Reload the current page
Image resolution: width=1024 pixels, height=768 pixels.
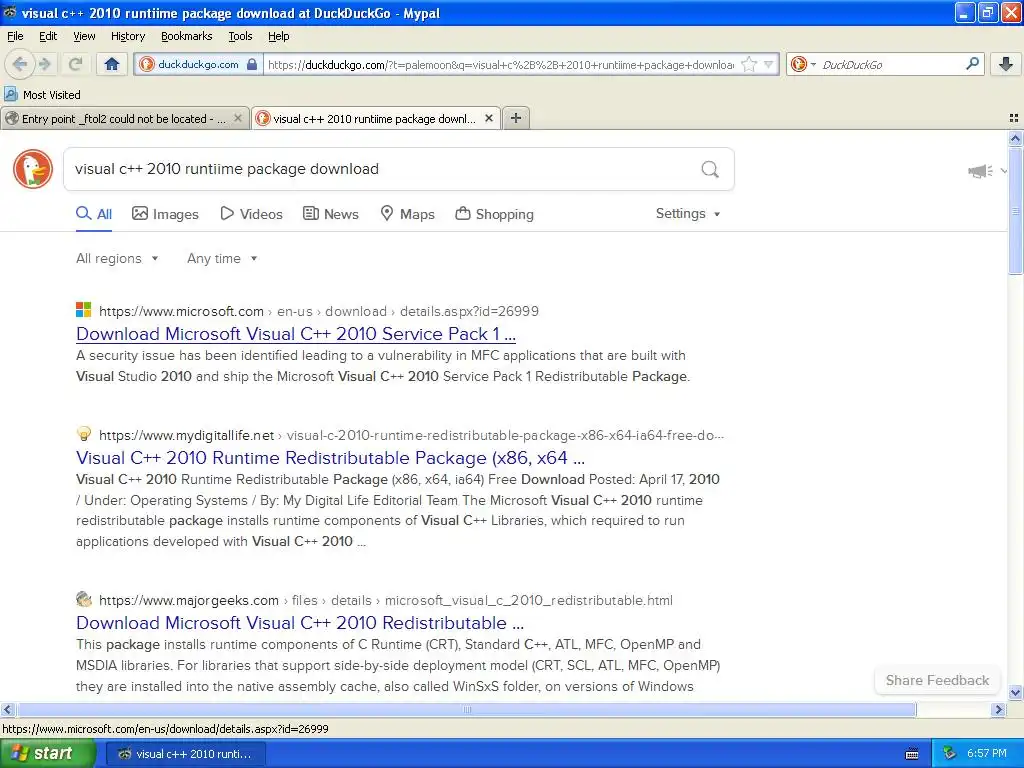[x=75, y=64]
